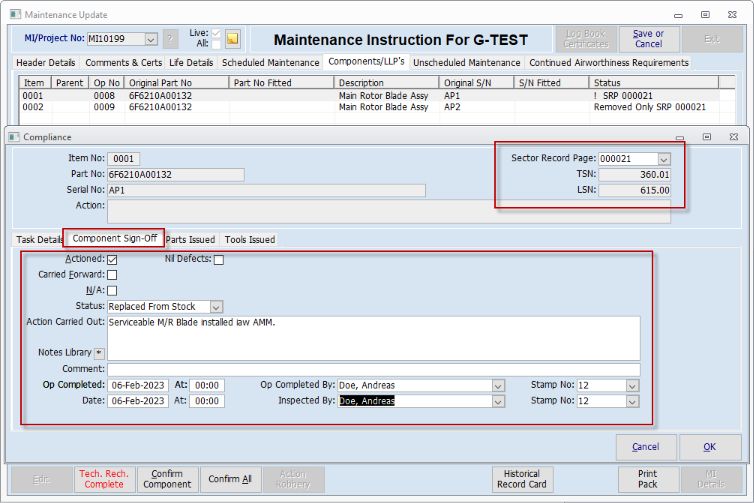Open Continued Airworthiness Requirements tab

click(609, 63)
